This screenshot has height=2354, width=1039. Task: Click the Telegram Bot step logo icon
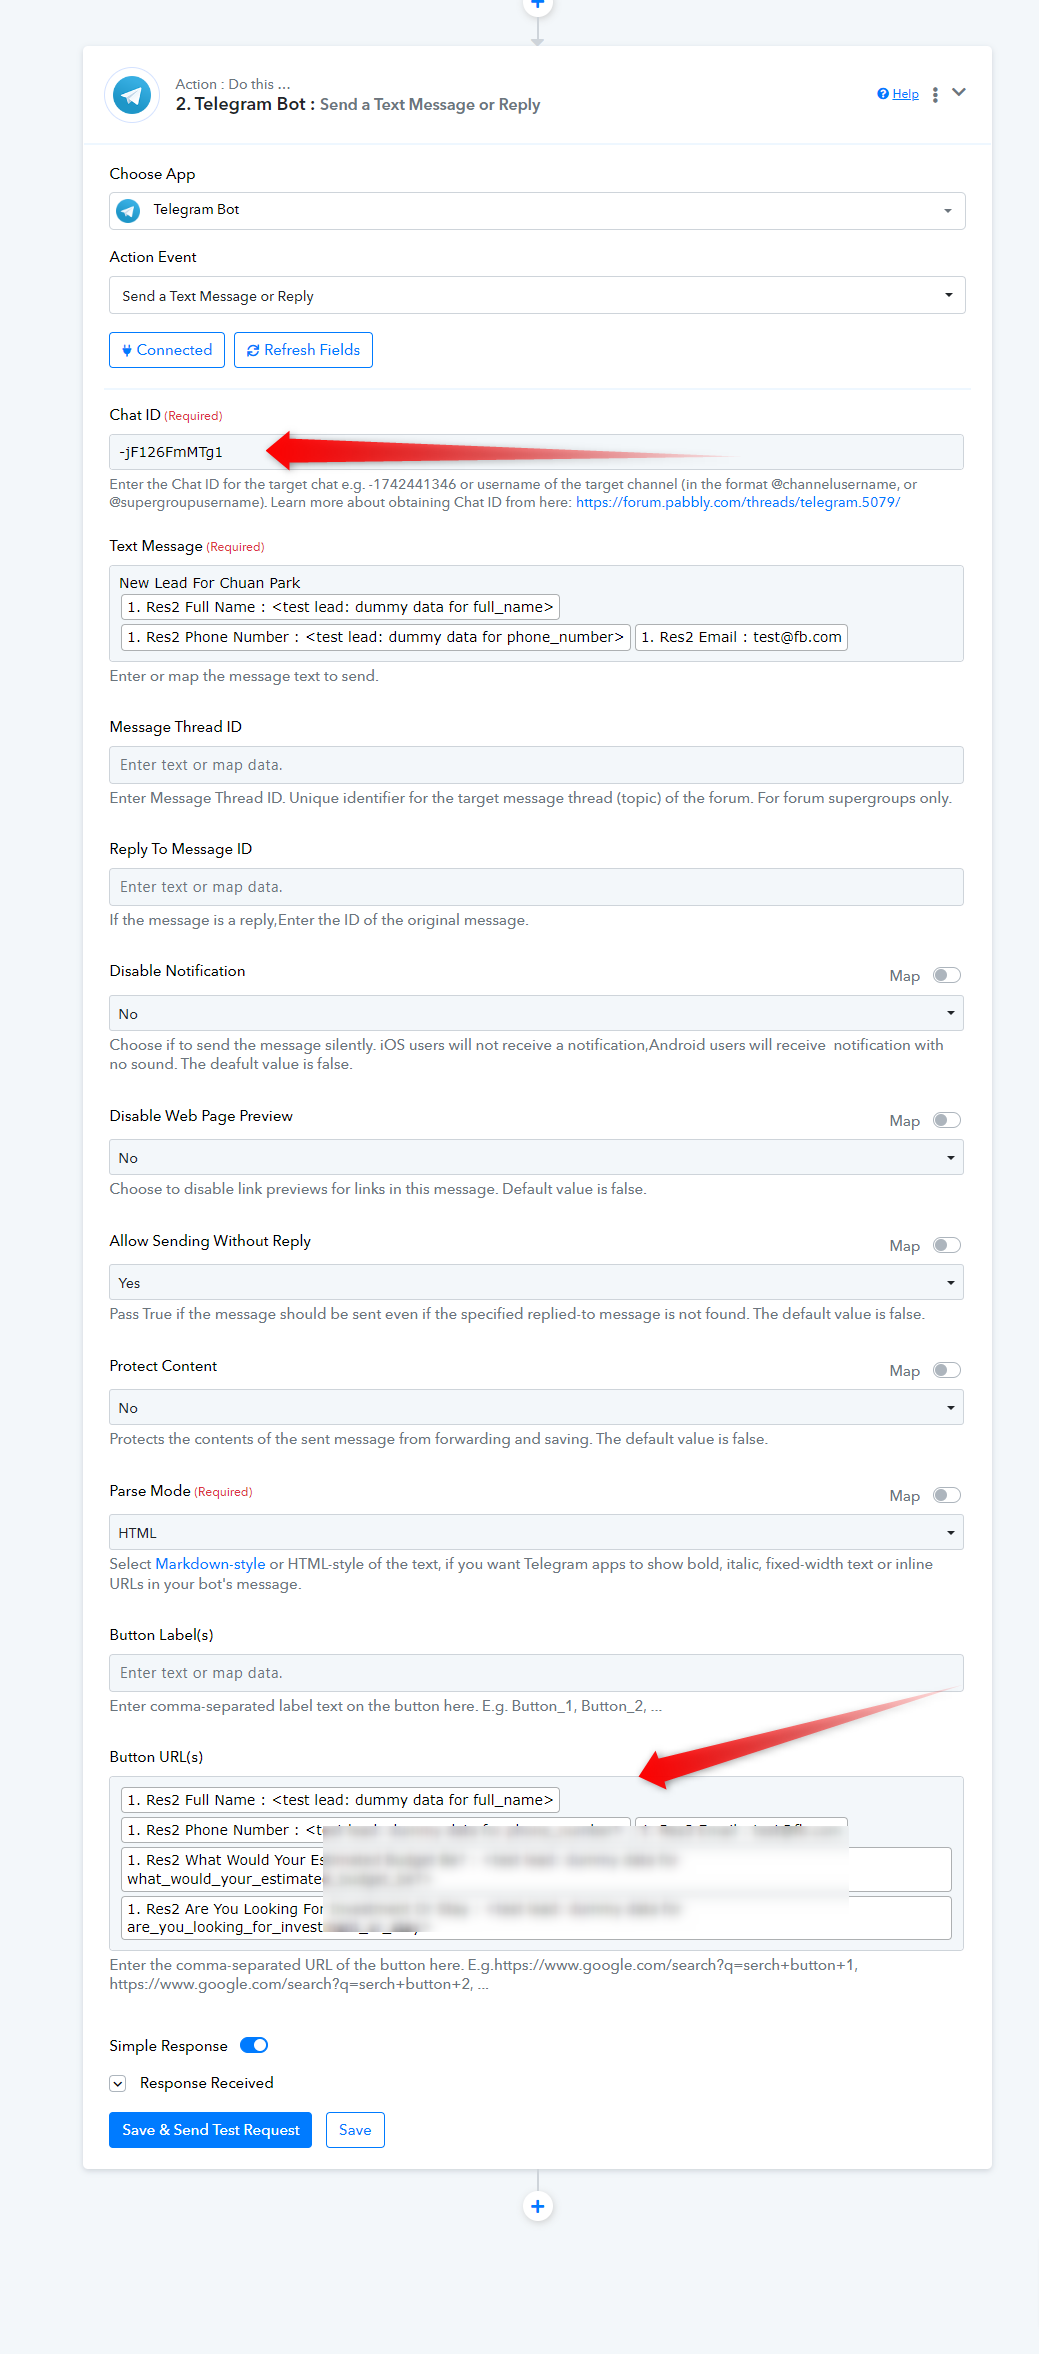tap(132, 95)
